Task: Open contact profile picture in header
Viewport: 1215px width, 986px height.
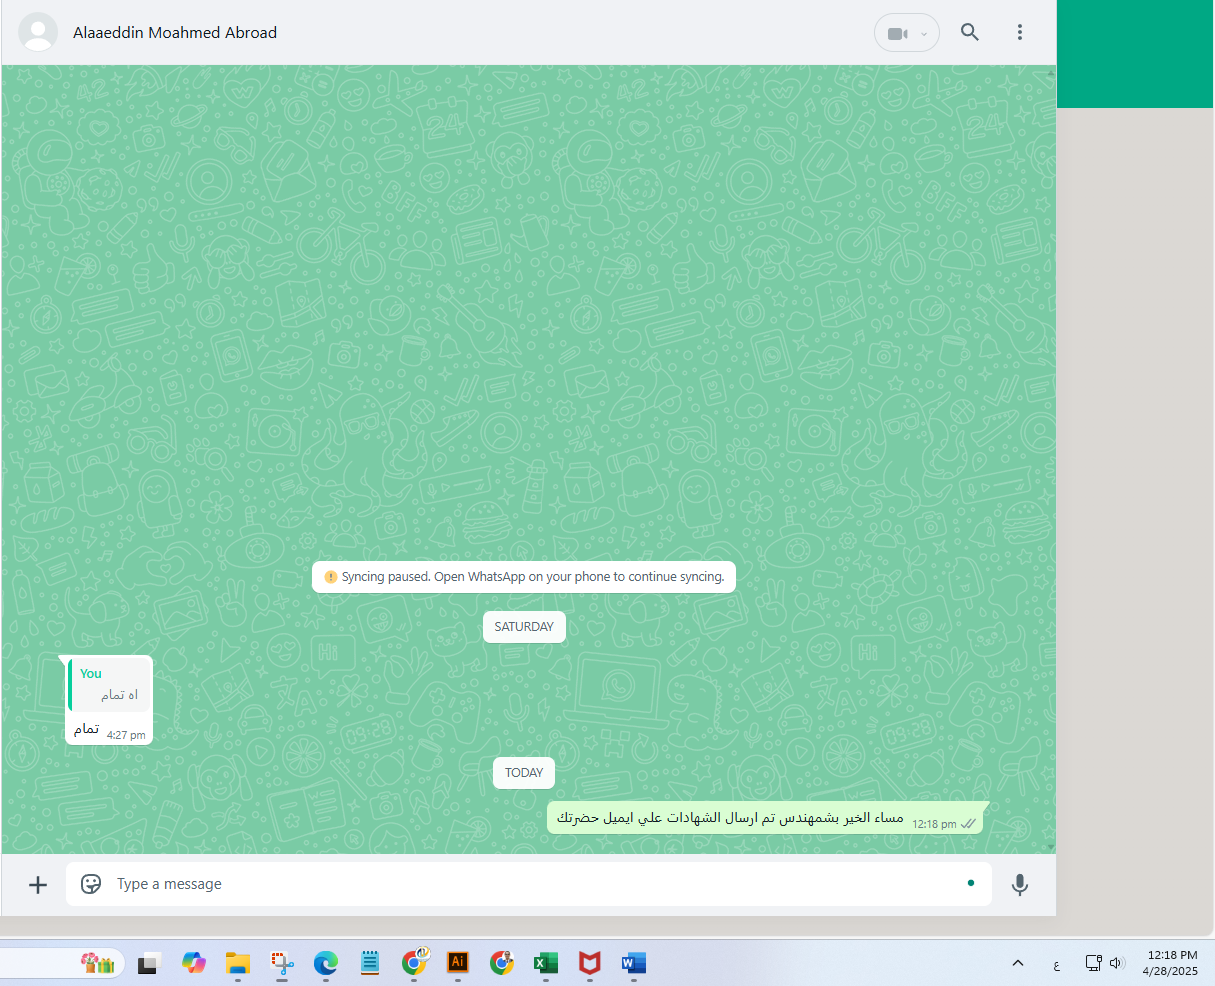Action: pyautogui.click(x=38, y=32)
